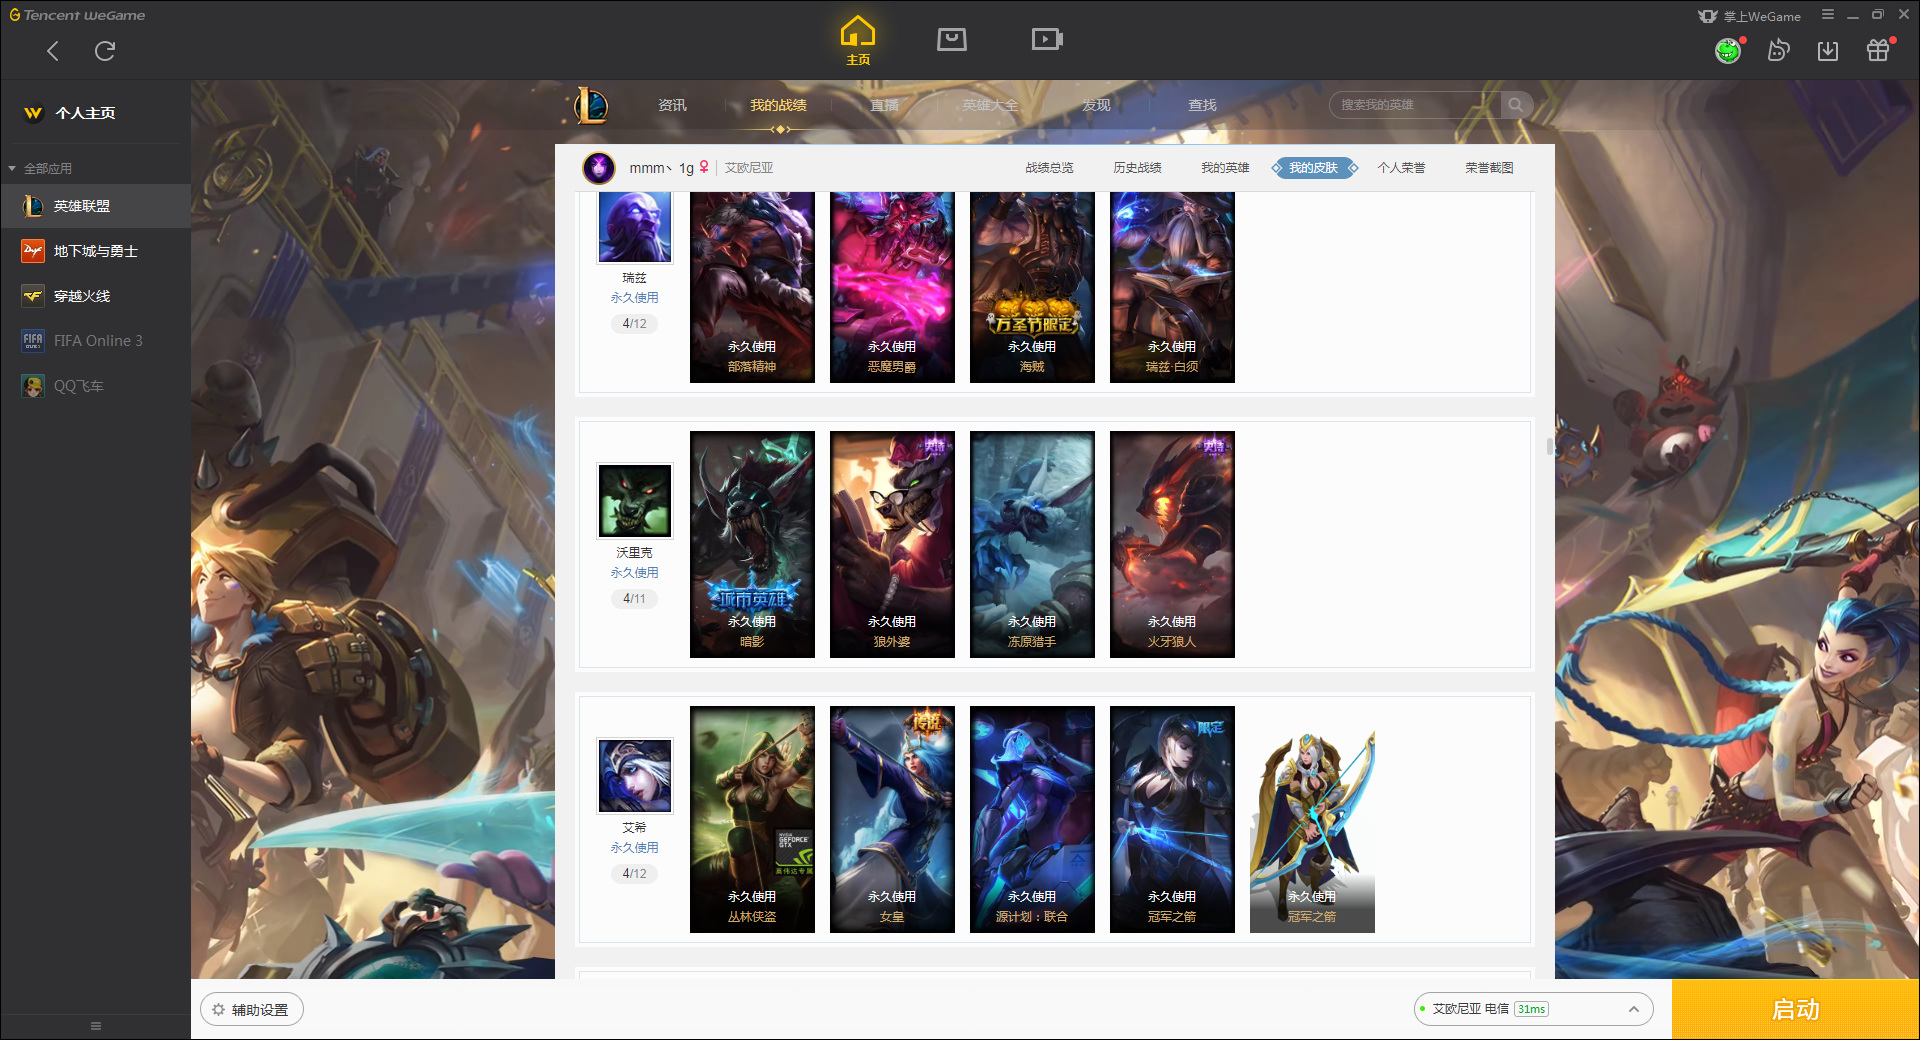Open the 我的战绩 tab
The width and height of the screenshot is (1920, 1040).
[778, 105]
